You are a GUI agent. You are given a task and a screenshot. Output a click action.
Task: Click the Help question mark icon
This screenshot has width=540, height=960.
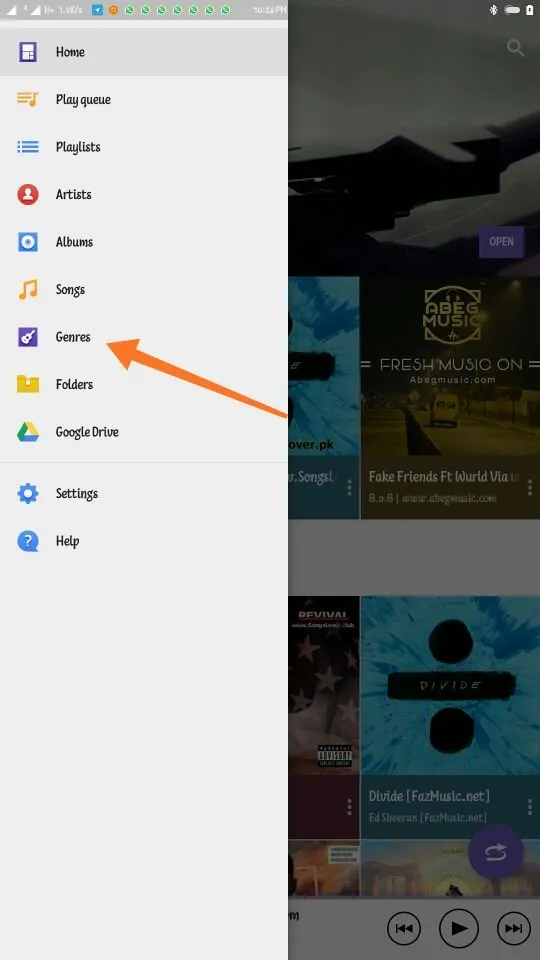click(28, 541)
